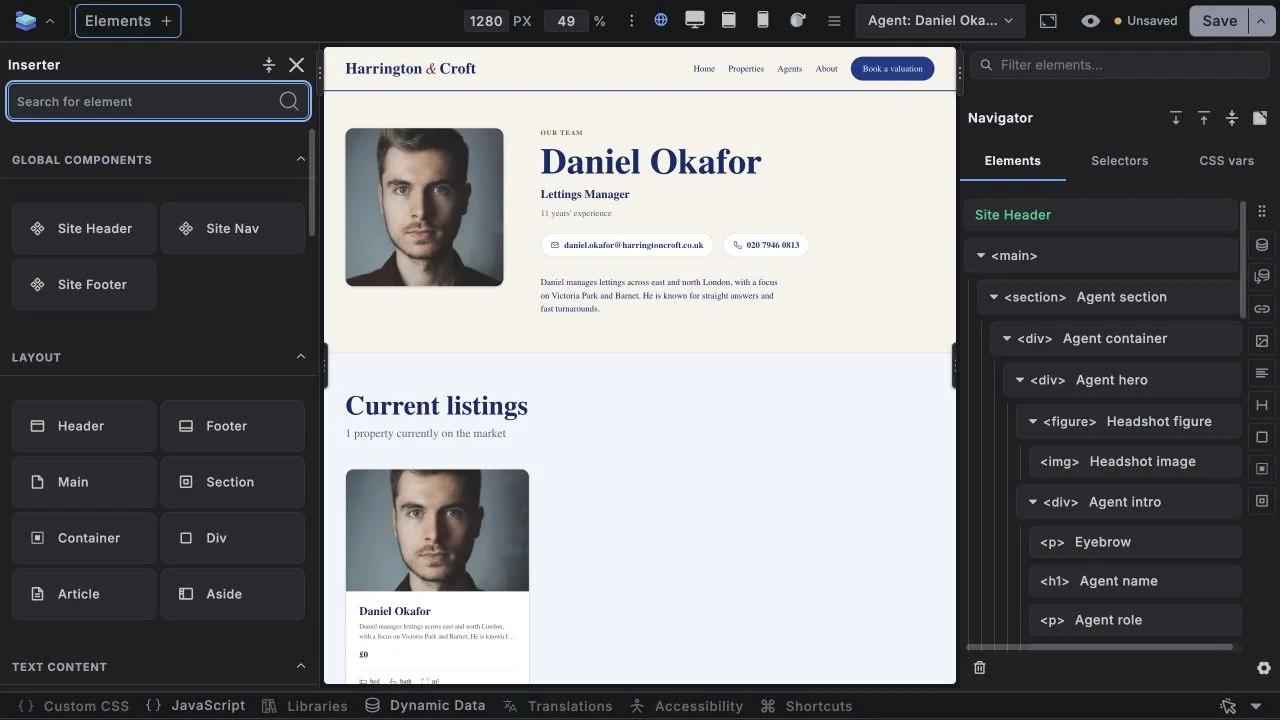This screenshot has width=1280, height=720.
Task: Collapse the Headshot figure tree node
Action: pyautogui.click(x=1033, y=422)
